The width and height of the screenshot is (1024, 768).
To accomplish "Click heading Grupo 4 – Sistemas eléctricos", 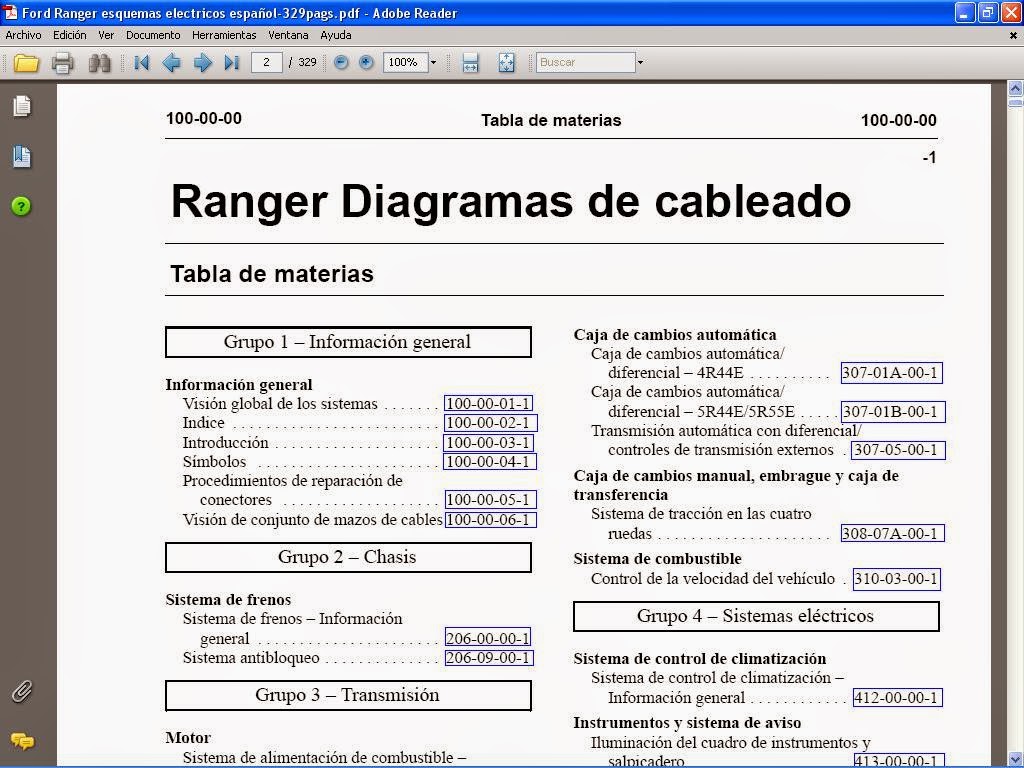I will coord(756,616).
